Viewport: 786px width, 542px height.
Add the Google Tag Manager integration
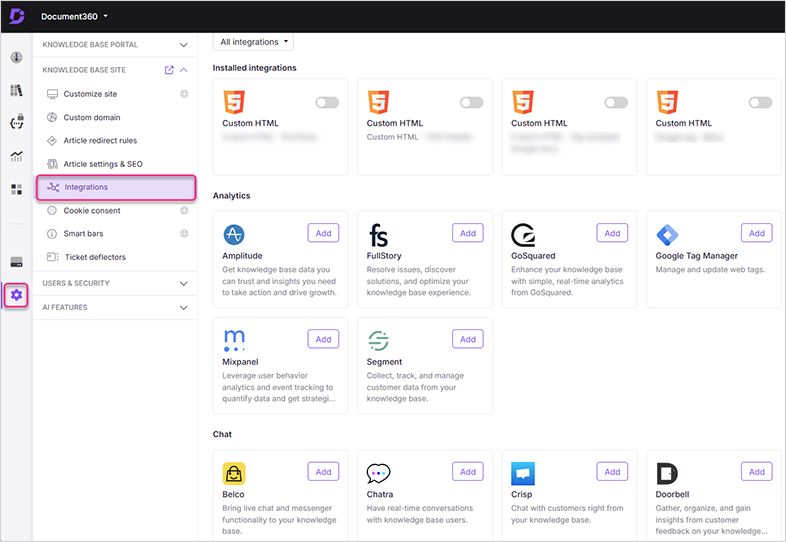tap(756, 233)
